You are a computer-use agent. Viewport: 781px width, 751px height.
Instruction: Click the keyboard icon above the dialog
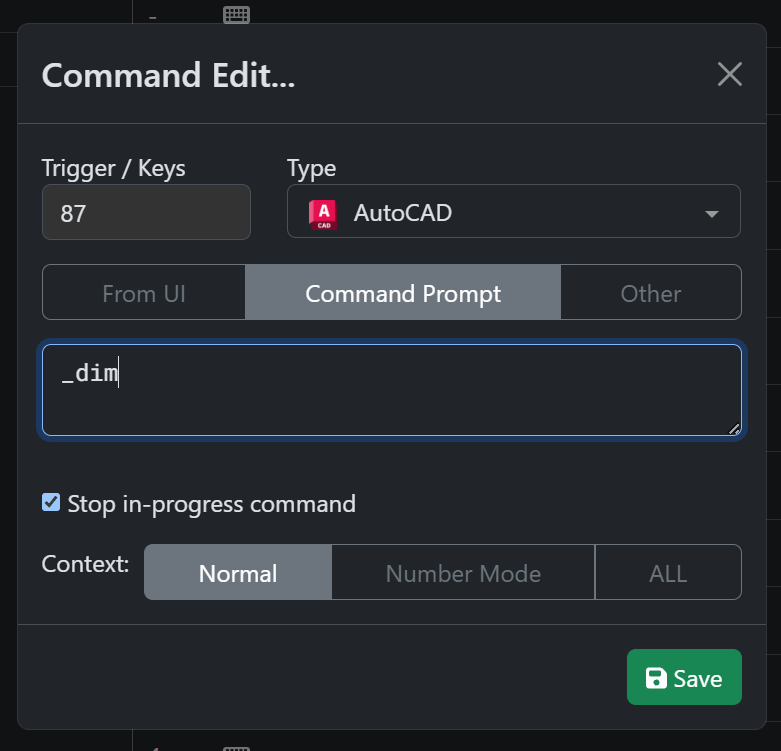(x=236, y=14)
